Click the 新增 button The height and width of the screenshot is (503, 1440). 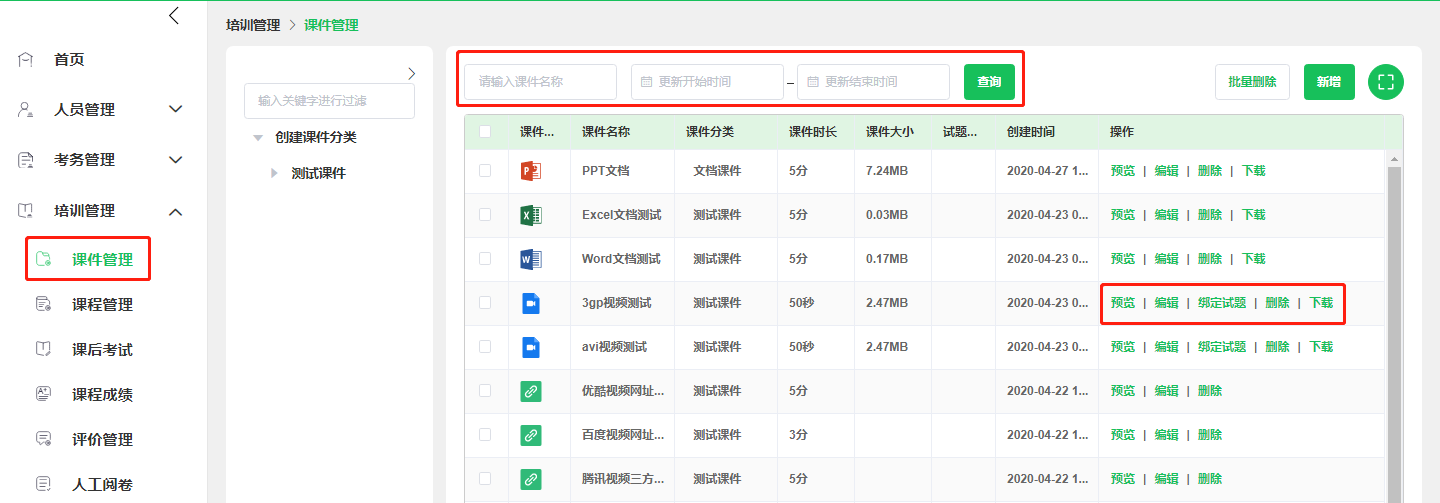1329,82
